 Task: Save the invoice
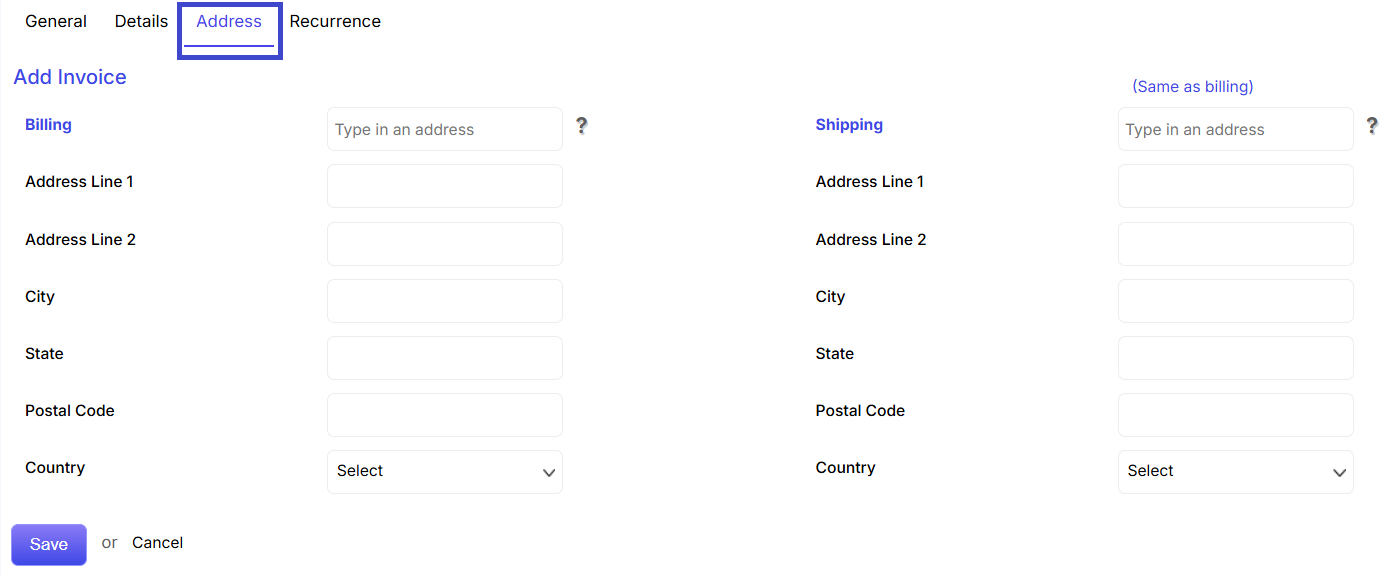pos(49,544)
